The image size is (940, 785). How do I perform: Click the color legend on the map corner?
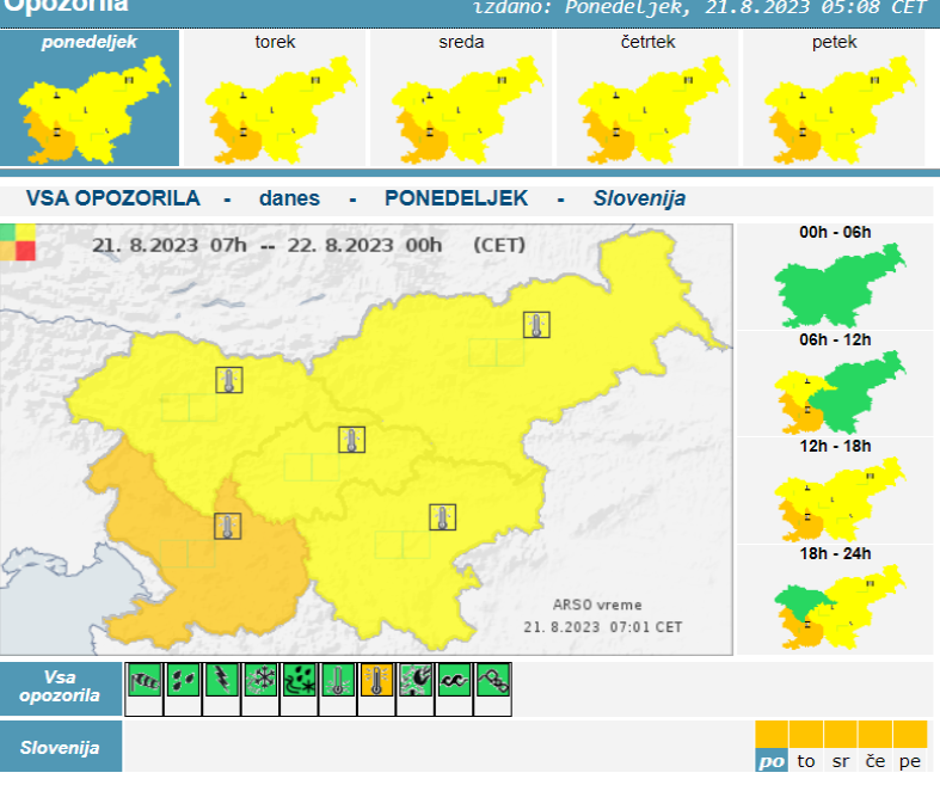tap(18, 242)
